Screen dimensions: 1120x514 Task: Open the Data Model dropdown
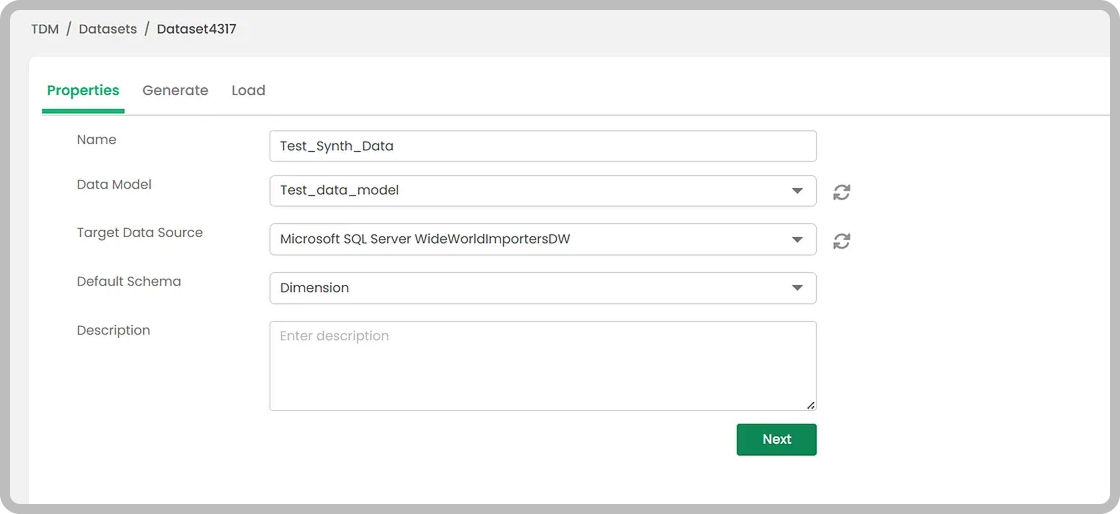pos(543,191)
